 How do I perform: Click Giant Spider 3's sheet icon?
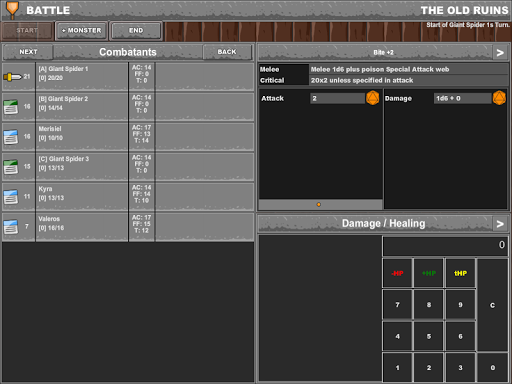click(x=11, y=167)
